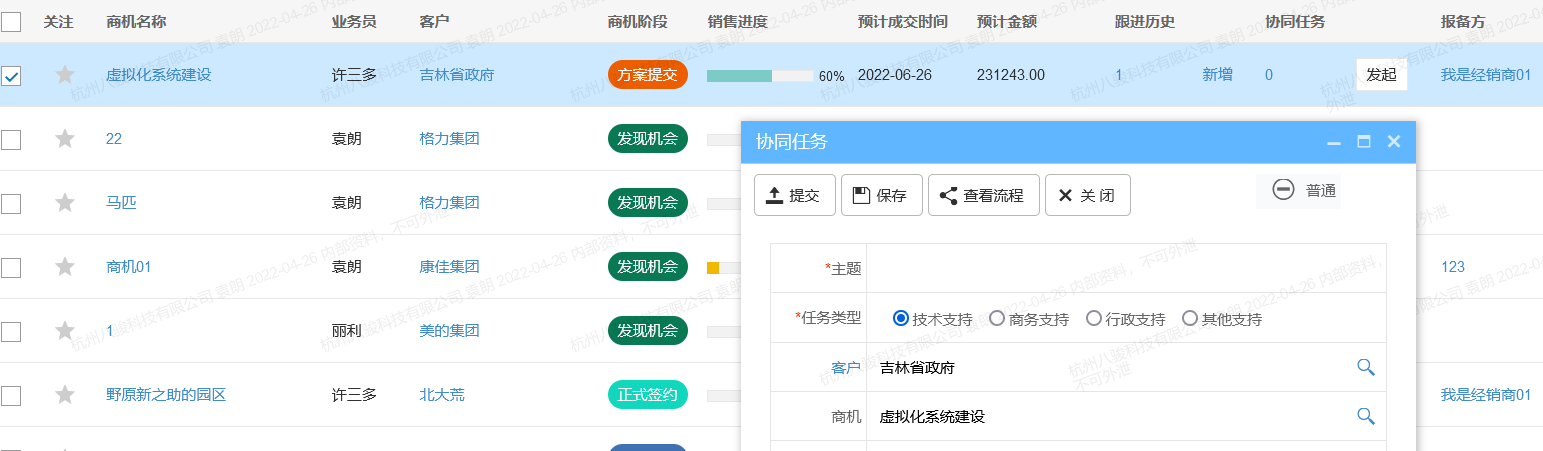This screenshot has height=451, width=1543.
Task: Toggle the select-all header checkbox
Action: point(11,21)
